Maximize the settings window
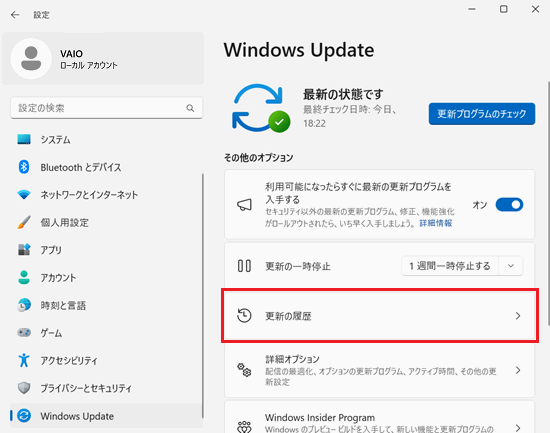Viewport: 550px width, 433px height. [x=504, y=9]
